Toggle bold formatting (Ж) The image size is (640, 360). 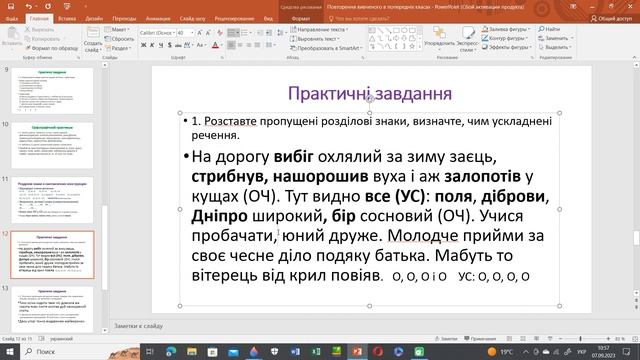[143, 45]
